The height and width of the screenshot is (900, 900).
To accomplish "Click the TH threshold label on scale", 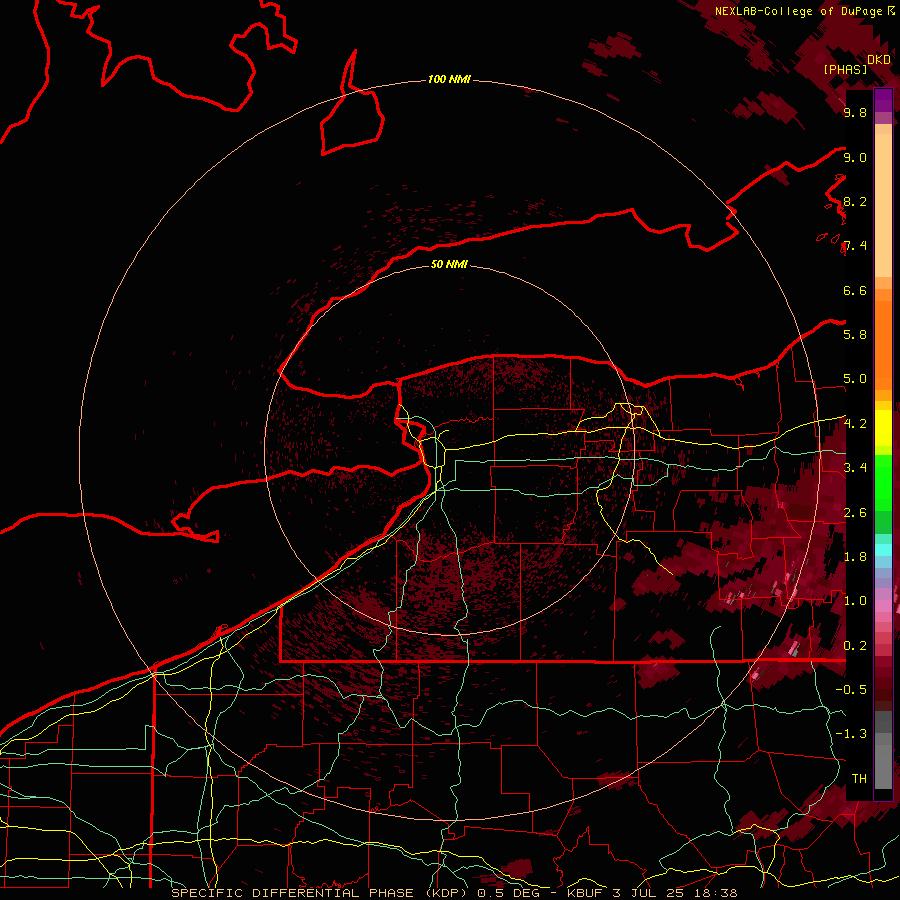I will [x=859, y=779].
